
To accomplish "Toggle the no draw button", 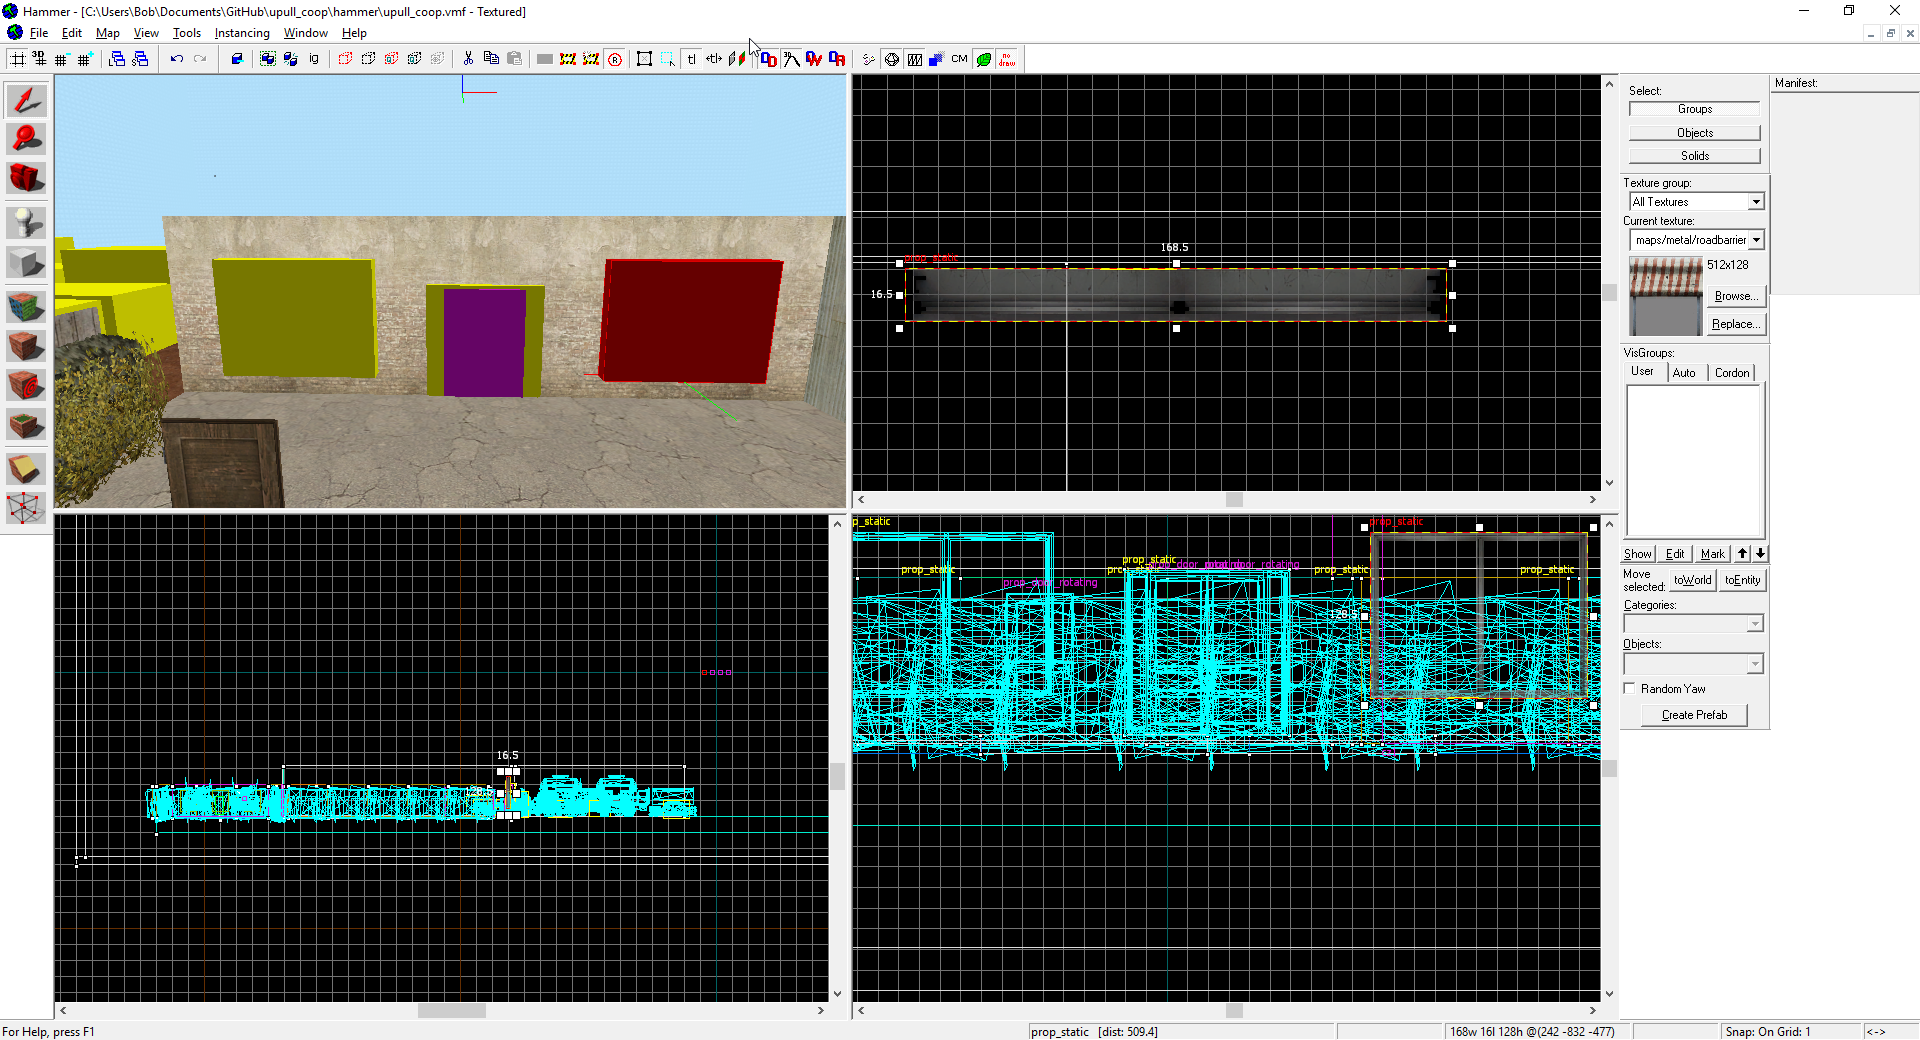I will (1007, 59).
